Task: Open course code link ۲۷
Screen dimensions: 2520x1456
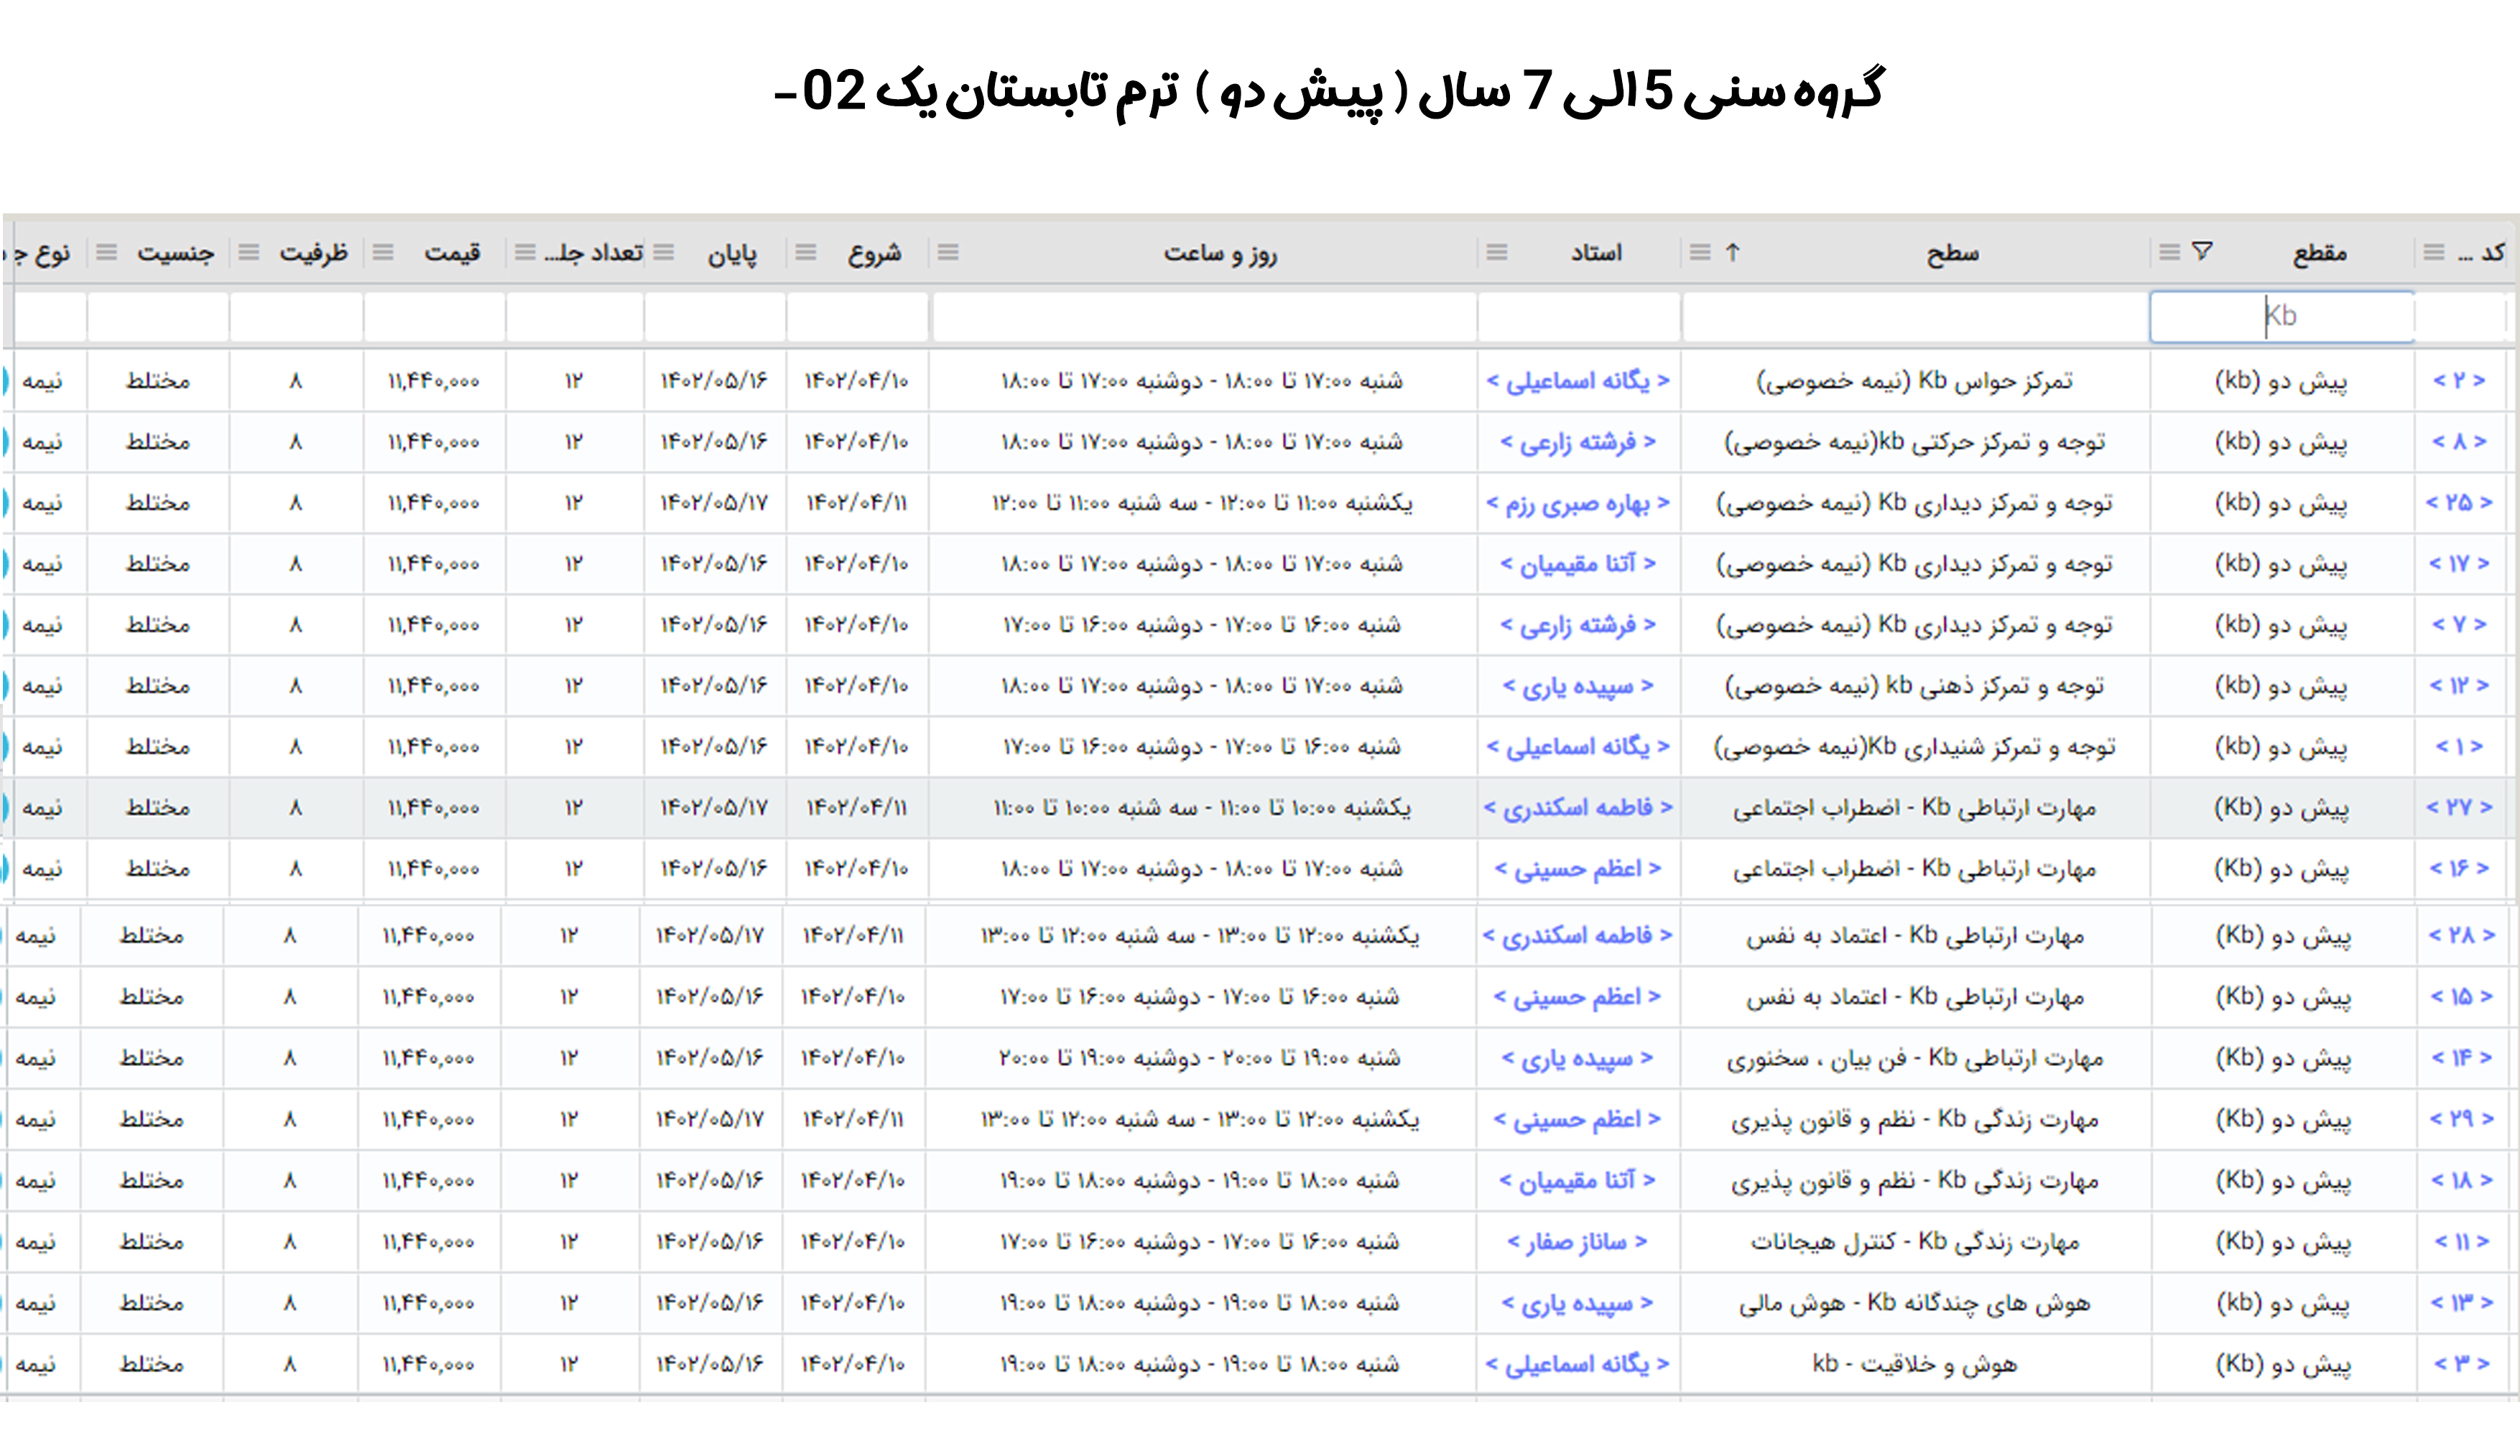Action: tap(2458, 807)
